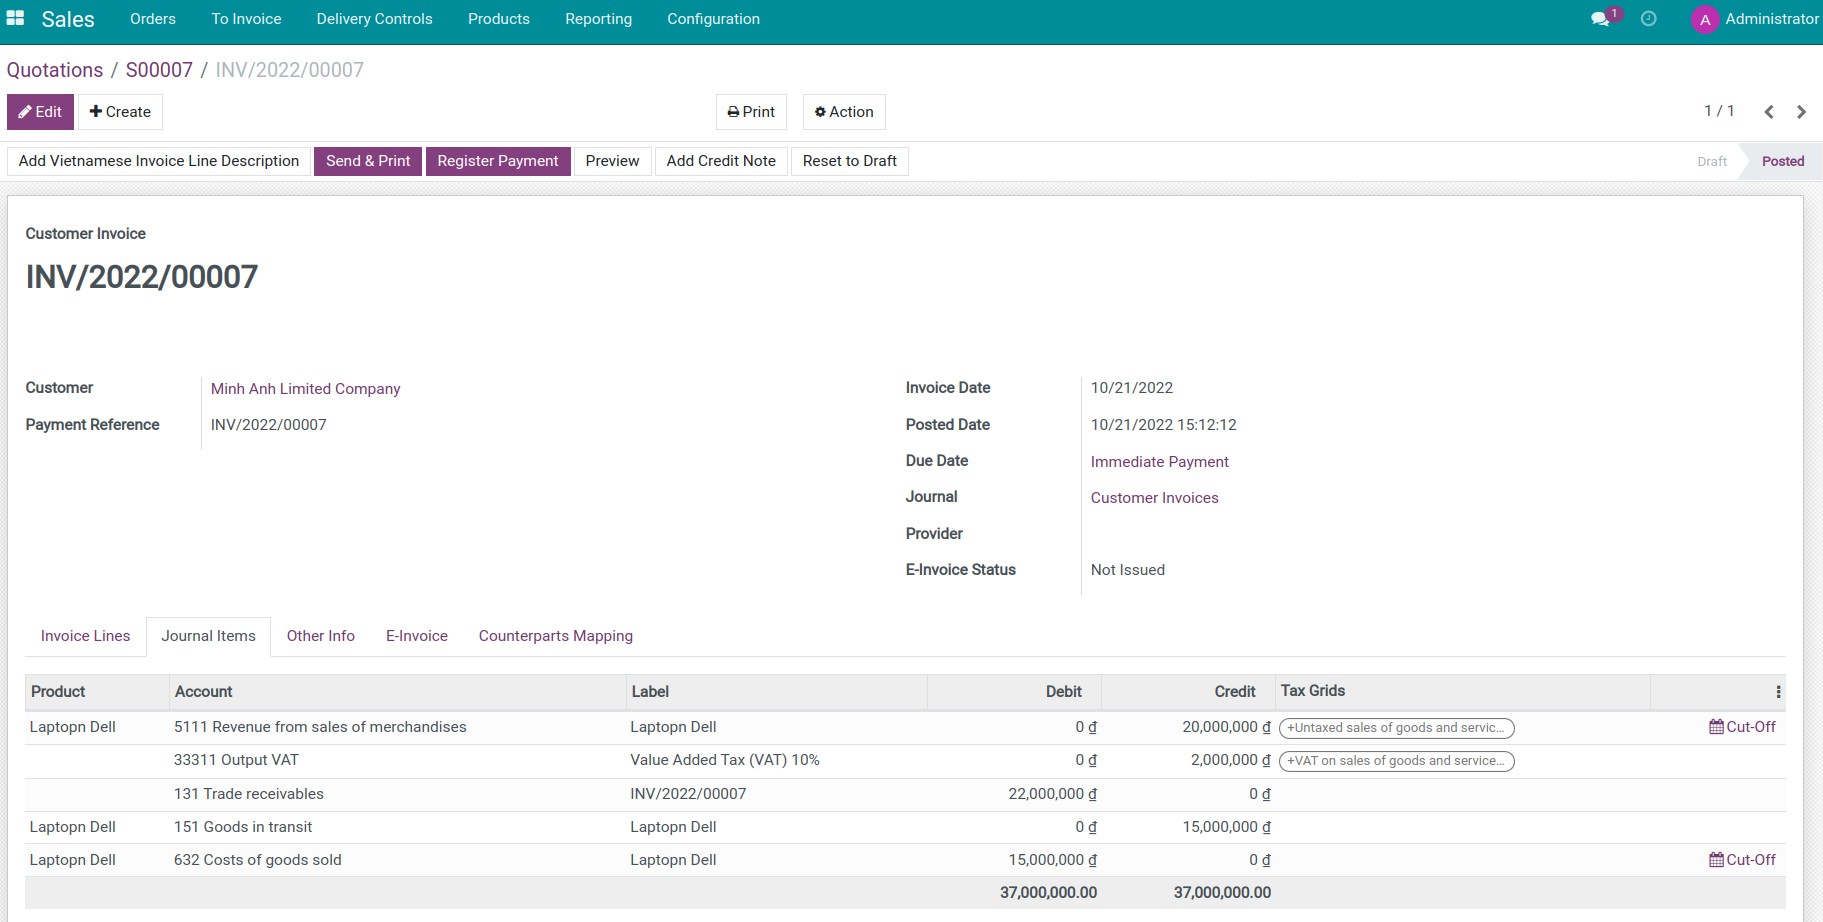Open activities using the clock icon

pyautogui.click(x=1649, y=18)
